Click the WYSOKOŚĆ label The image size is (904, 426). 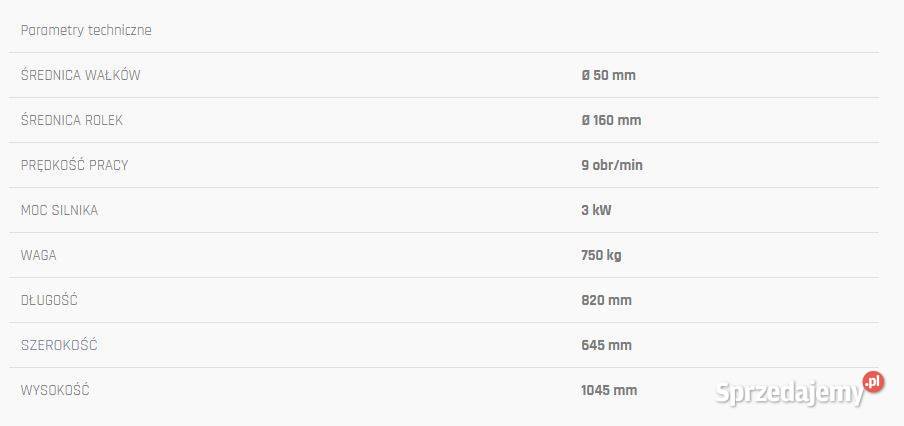55,390
